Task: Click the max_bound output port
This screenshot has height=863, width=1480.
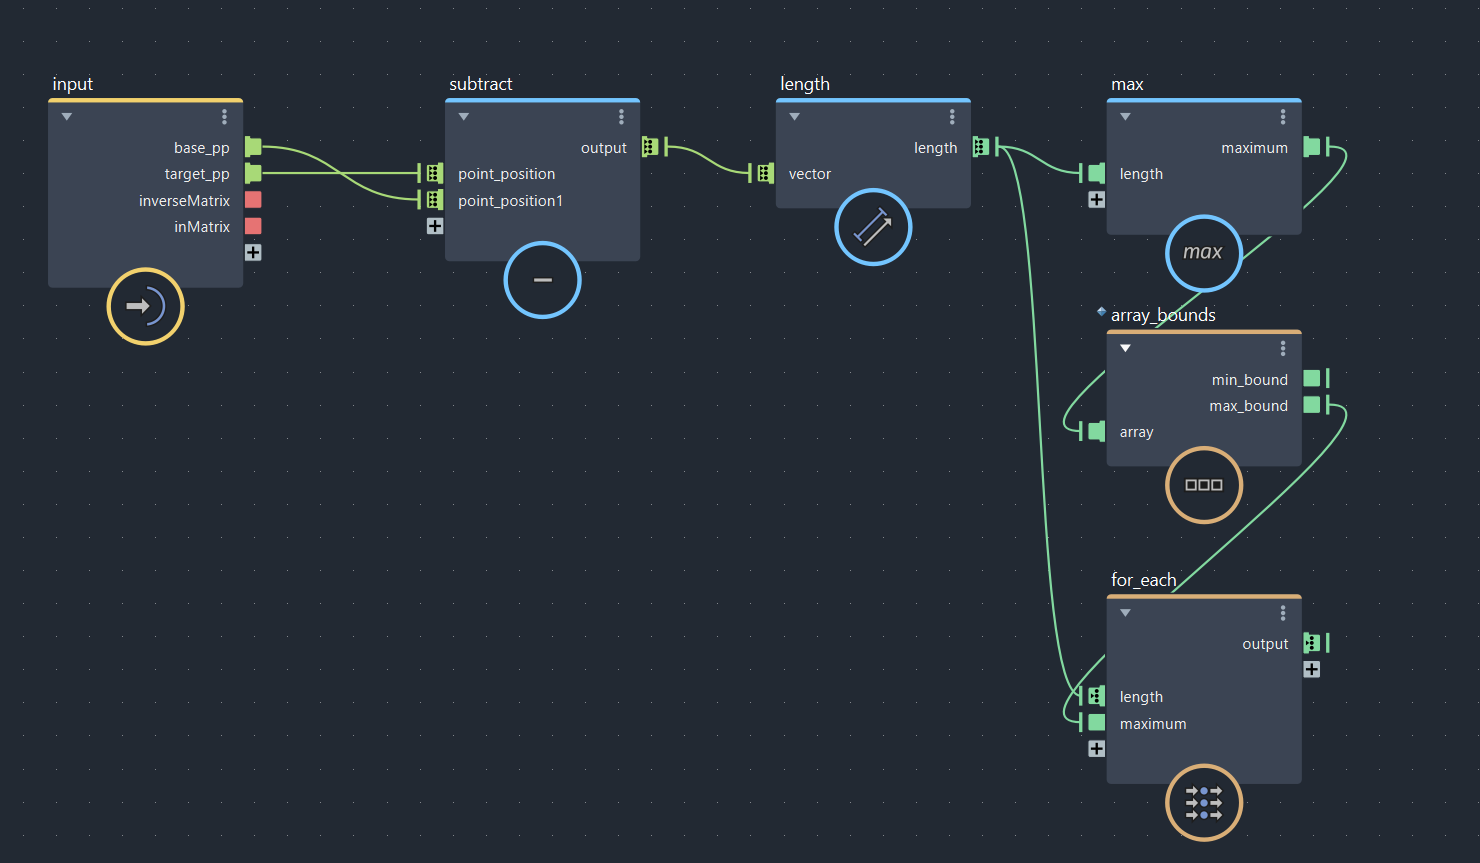Action: tap(1312, 405)
